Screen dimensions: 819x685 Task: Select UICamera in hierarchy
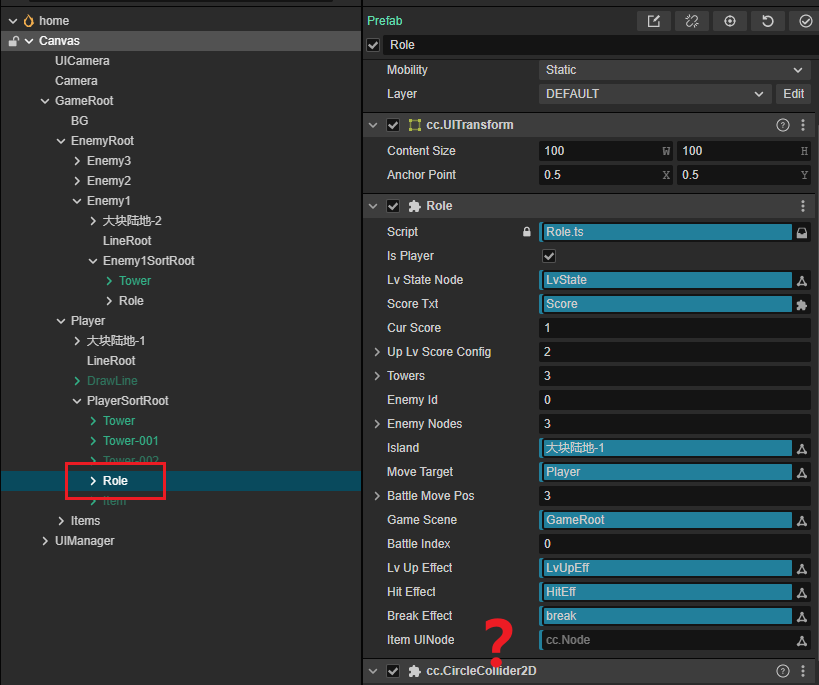point(82,61)
